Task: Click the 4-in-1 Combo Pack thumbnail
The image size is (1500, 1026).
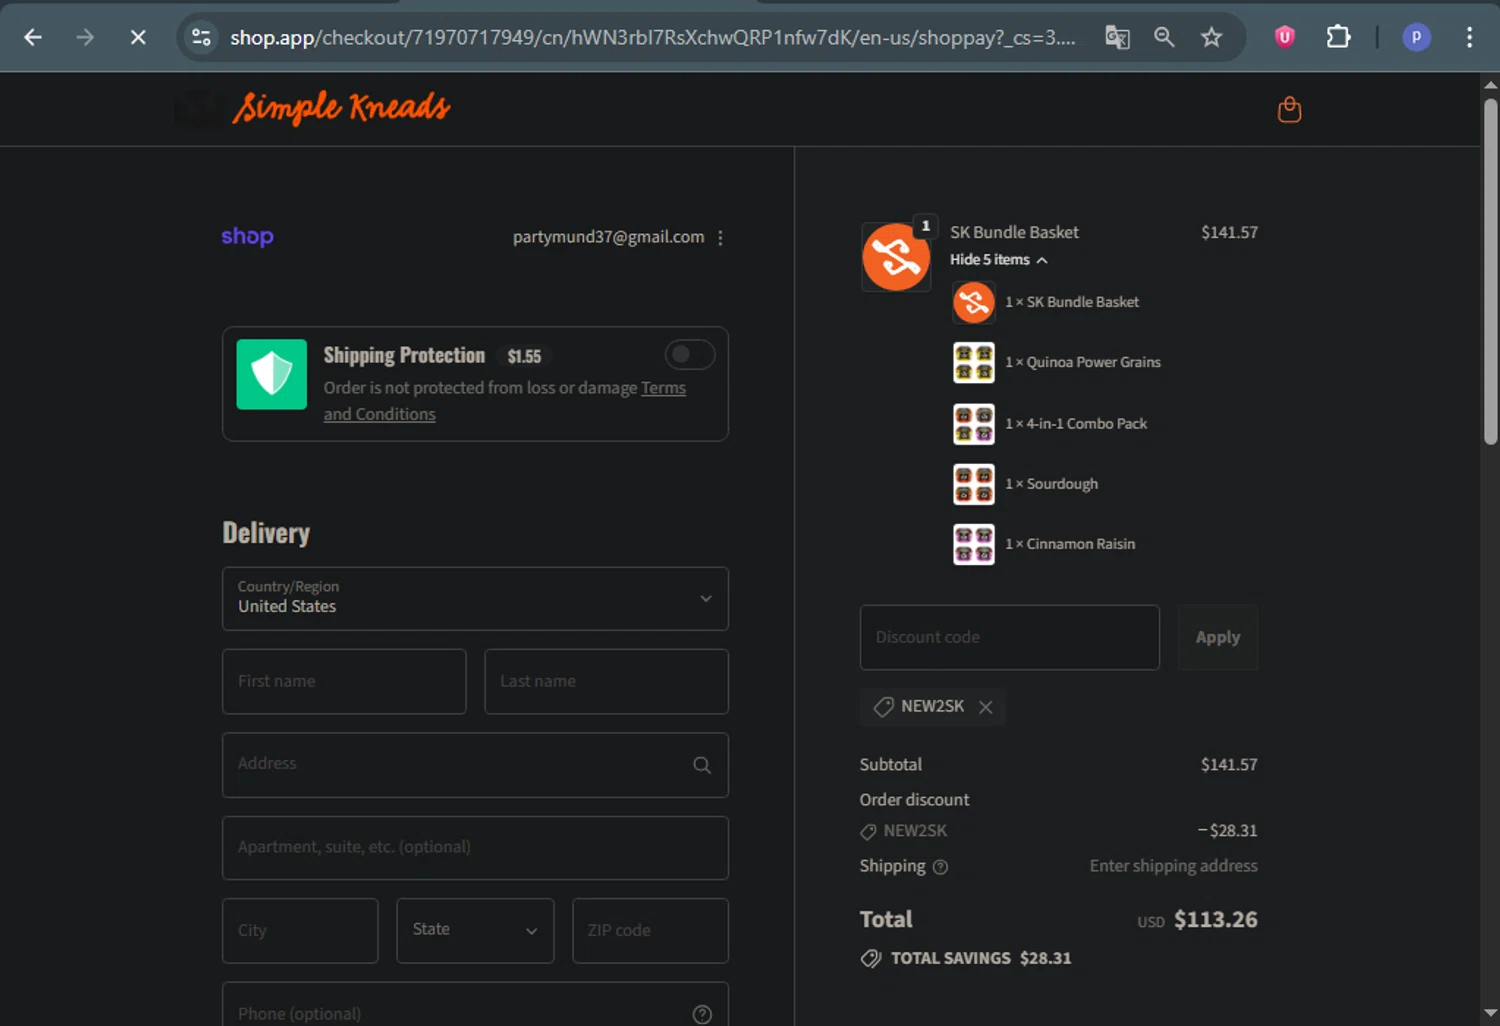Action: click(x=974, y=424)
